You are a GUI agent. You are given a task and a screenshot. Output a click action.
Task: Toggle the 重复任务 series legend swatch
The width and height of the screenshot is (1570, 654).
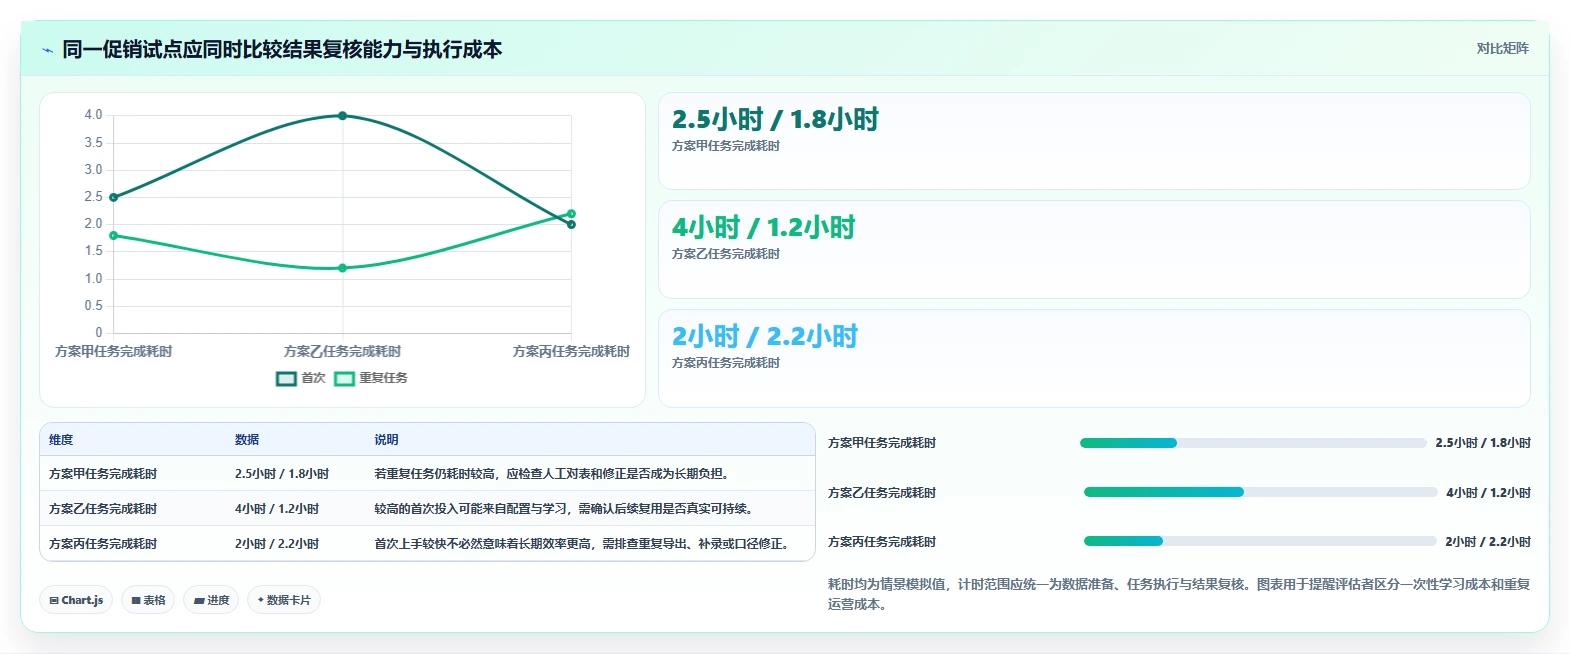(x=344, y=378)
